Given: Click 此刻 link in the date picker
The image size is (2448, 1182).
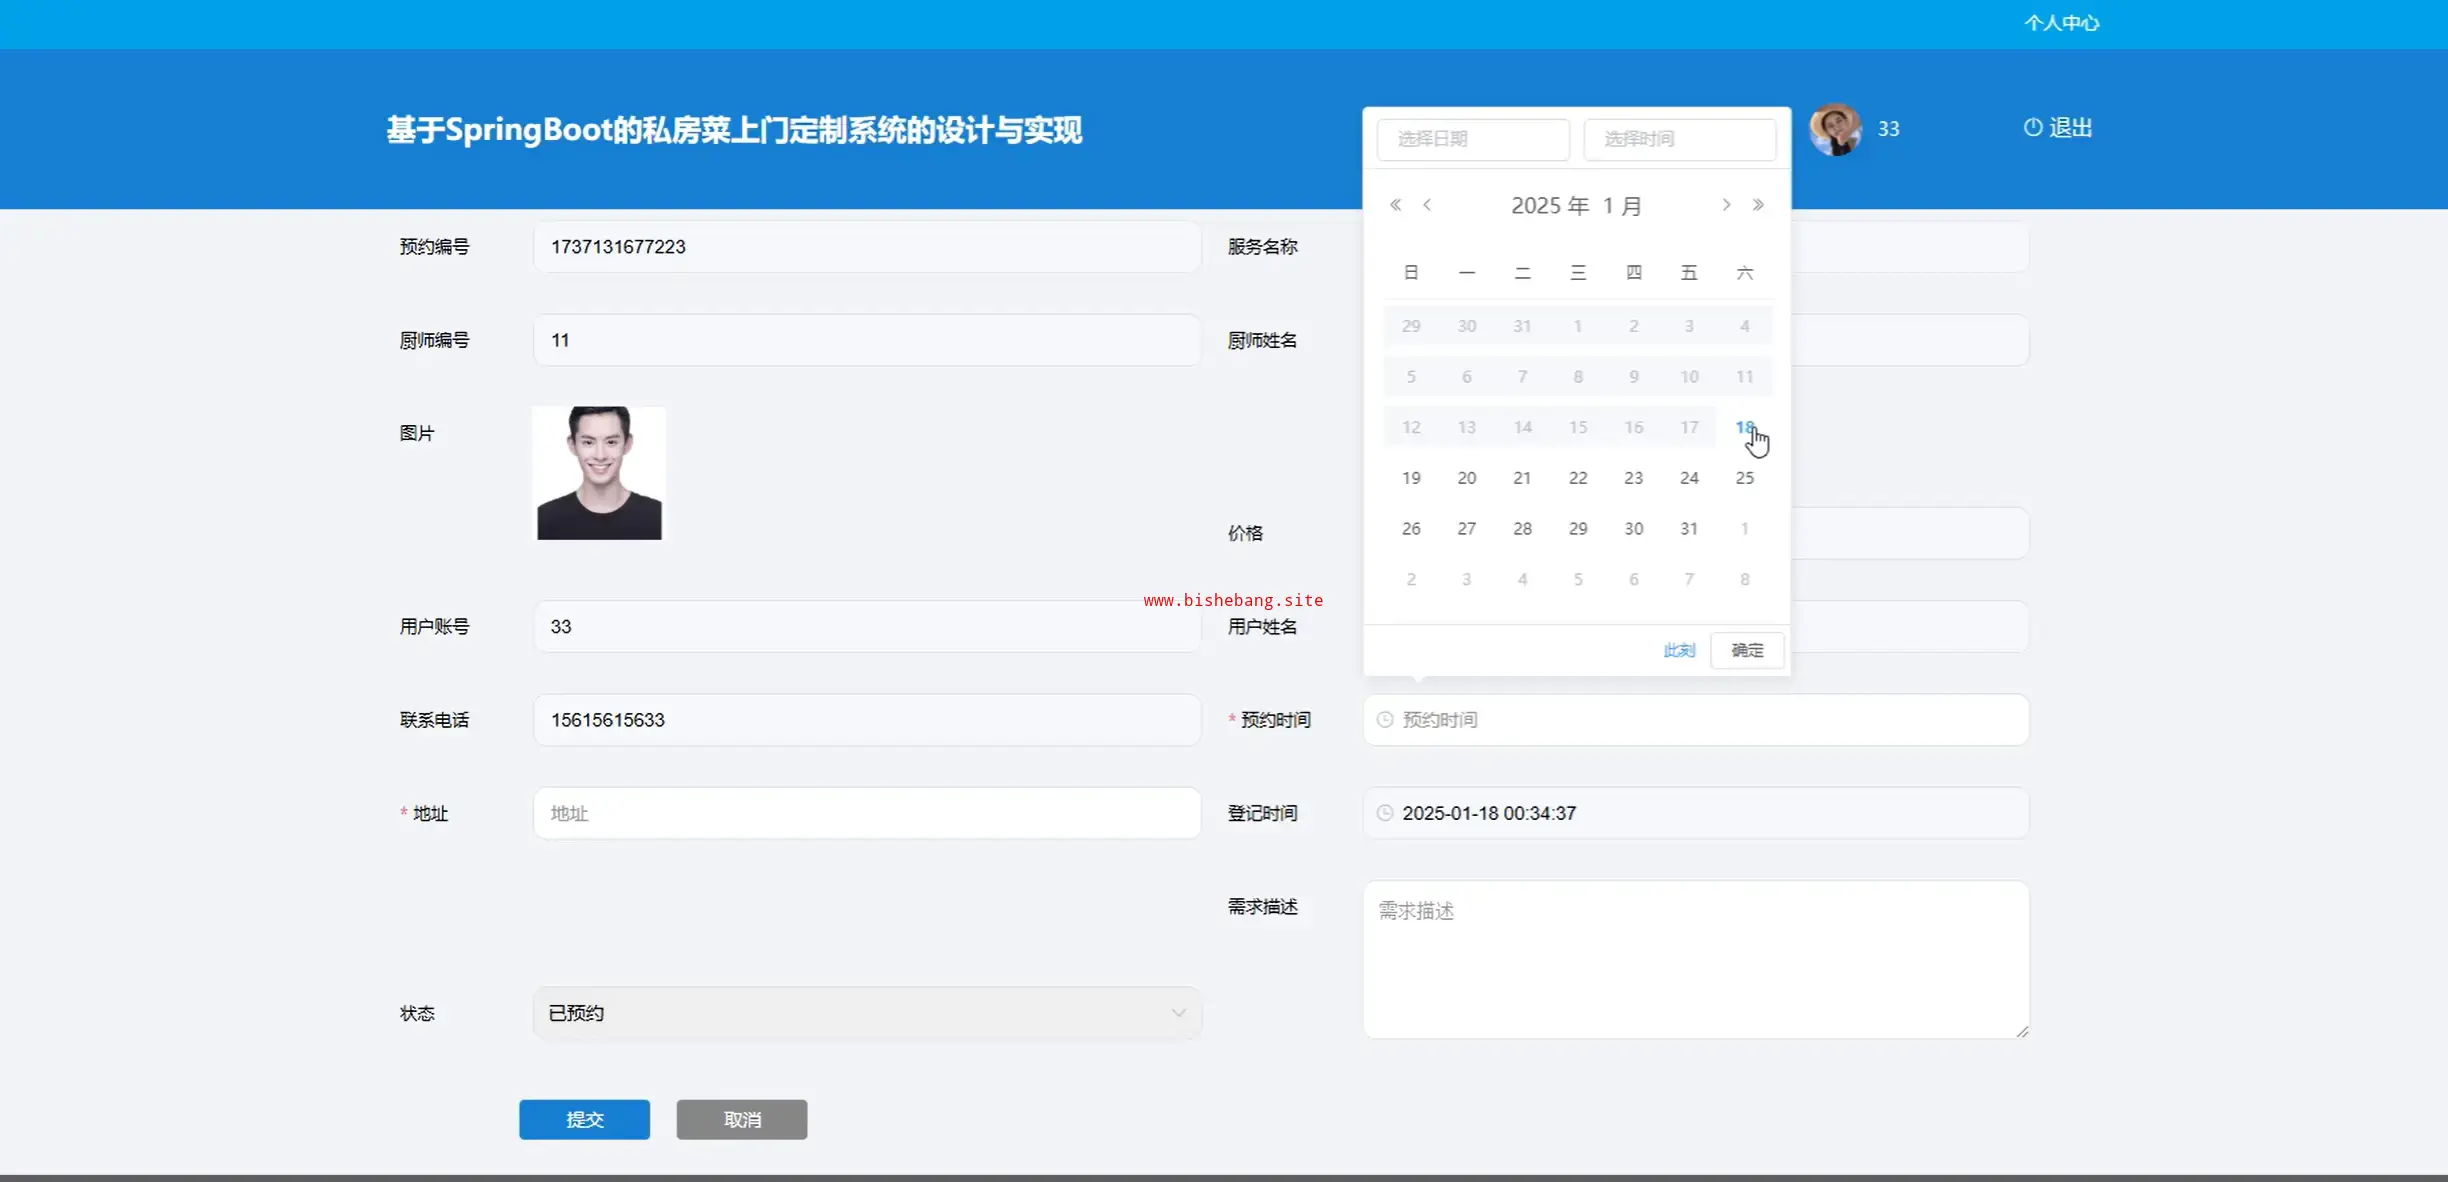Looking at the screenshot, I should [x=1679, y=651].
